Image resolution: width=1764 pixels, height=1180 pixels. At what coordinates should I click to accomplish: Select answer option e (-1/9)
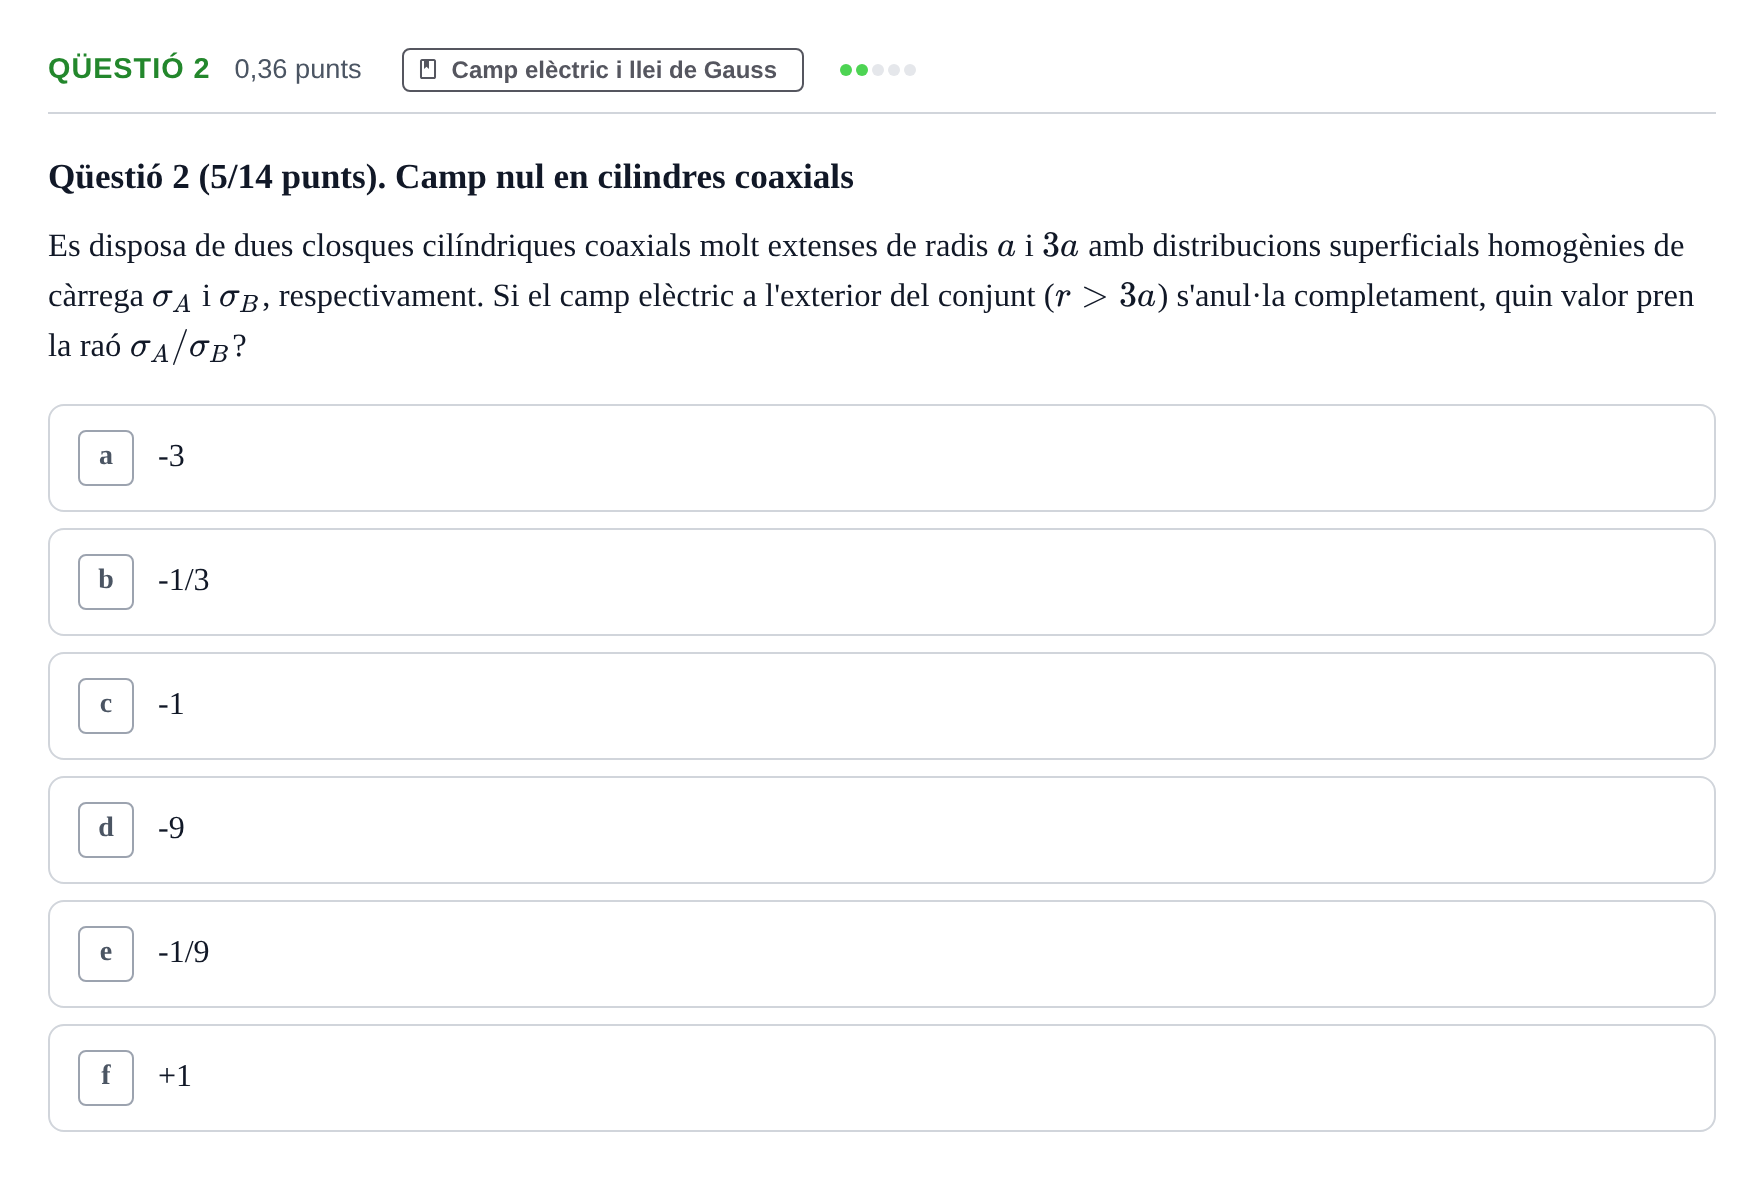(881, 954)
